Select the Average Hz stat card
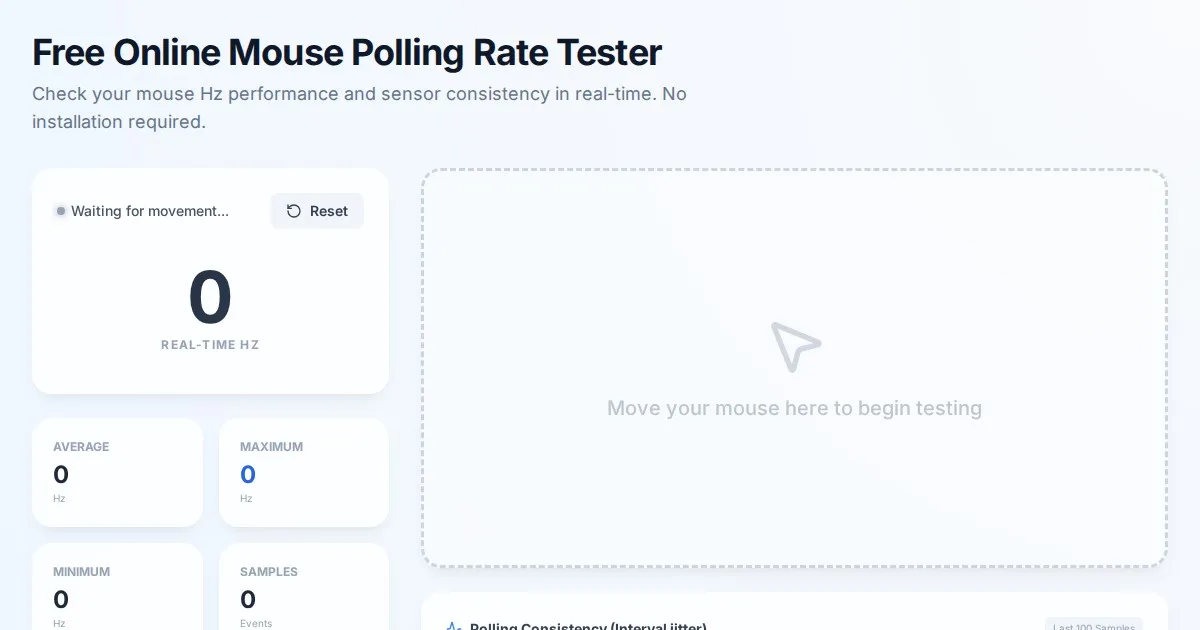The width and height of the screenshot is (1200, 630). 117,472
